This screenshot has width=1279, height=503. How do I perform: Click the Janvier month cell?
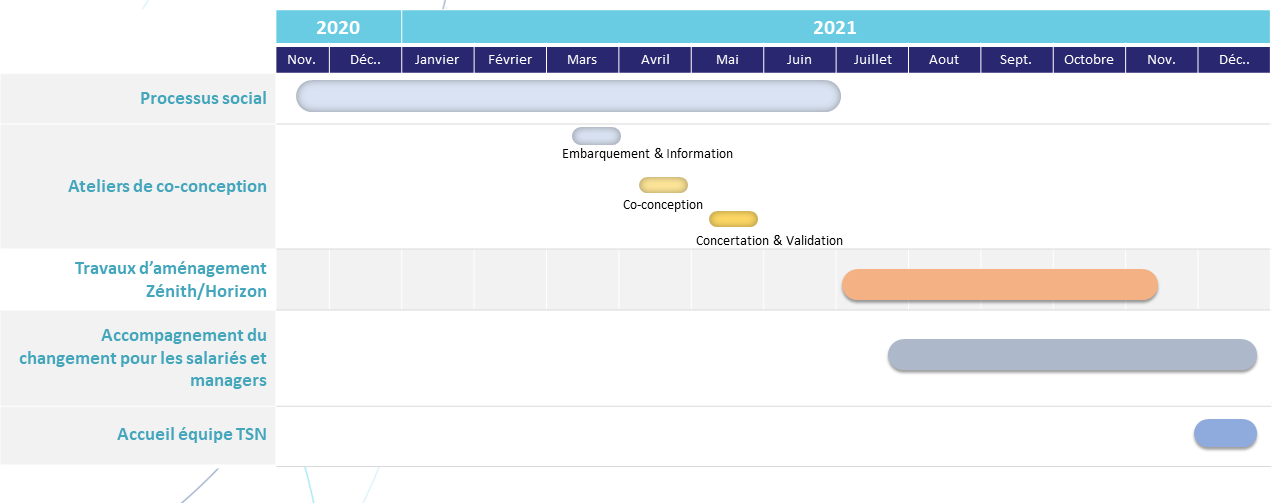click(437, 60)
